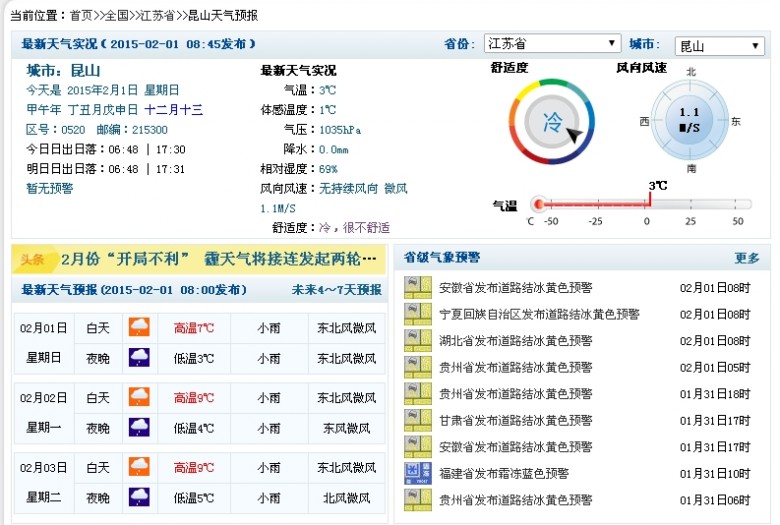
Task: Click the 湖北省 road icing warning icon
Action: click(417, 340)
